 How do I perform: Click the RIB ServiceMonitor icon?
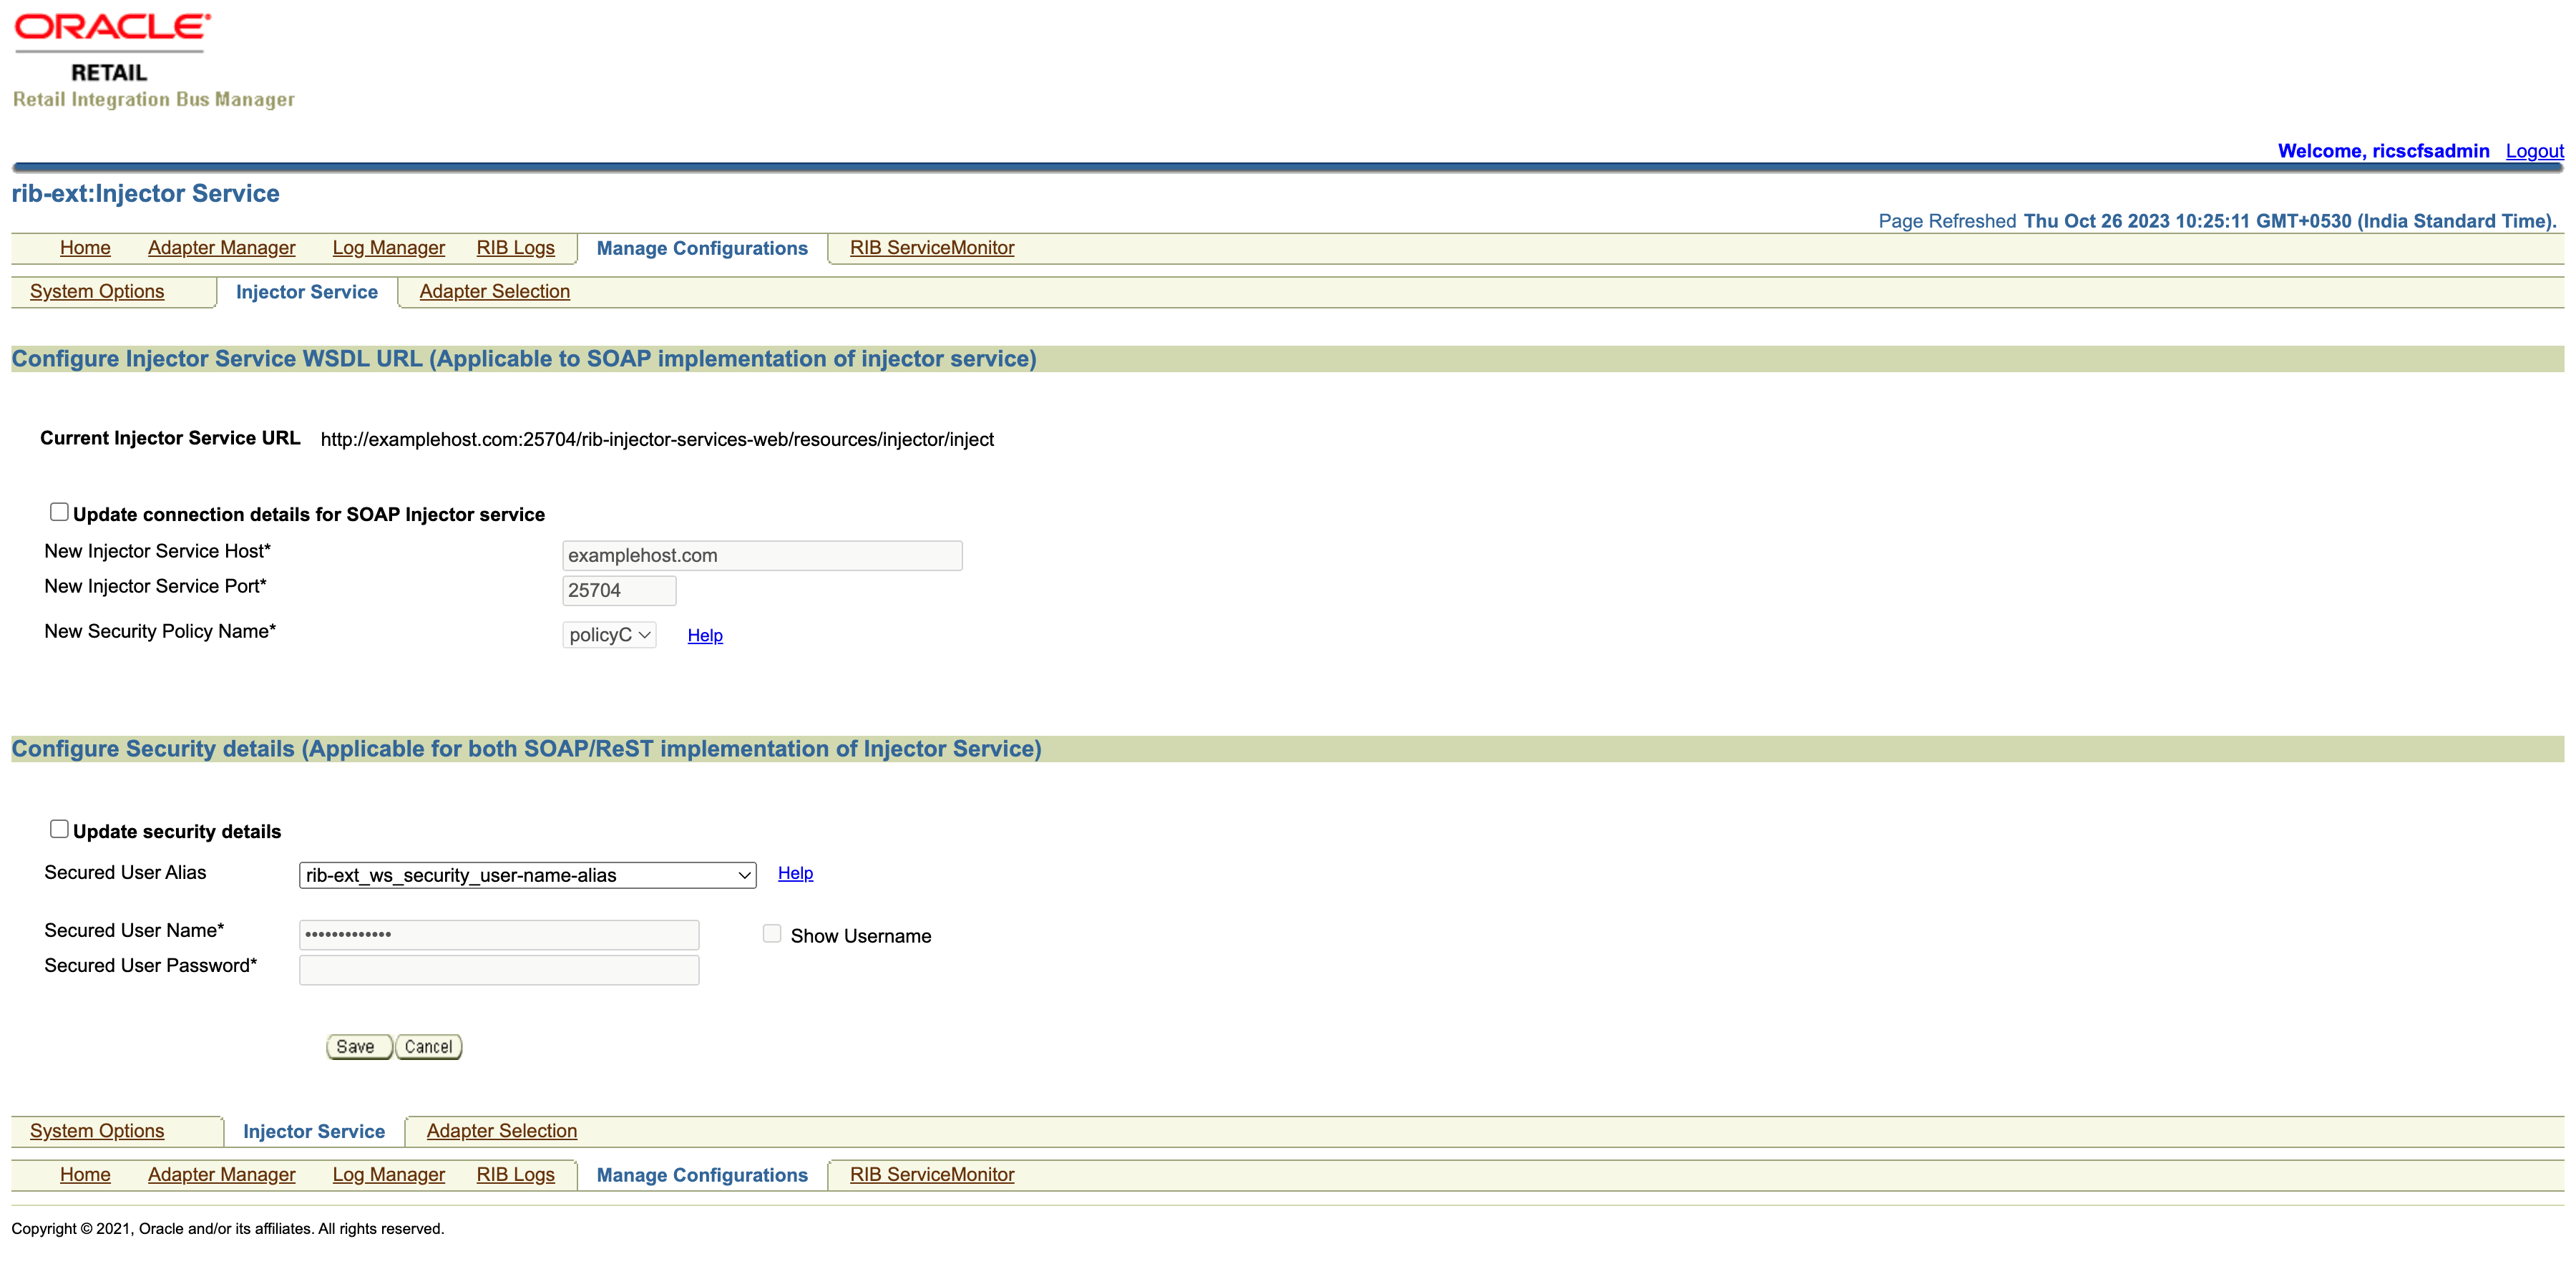933,247
